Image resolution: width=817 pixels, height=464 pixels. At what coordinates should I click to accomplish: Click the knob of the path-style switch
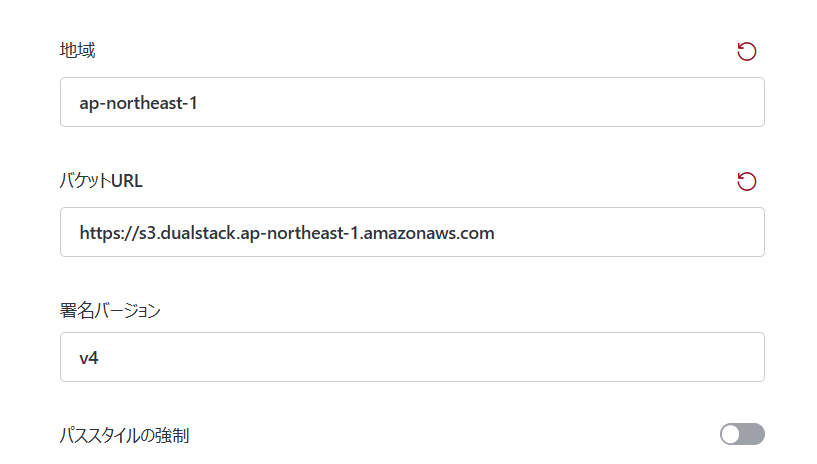click(x=731, y=434)
